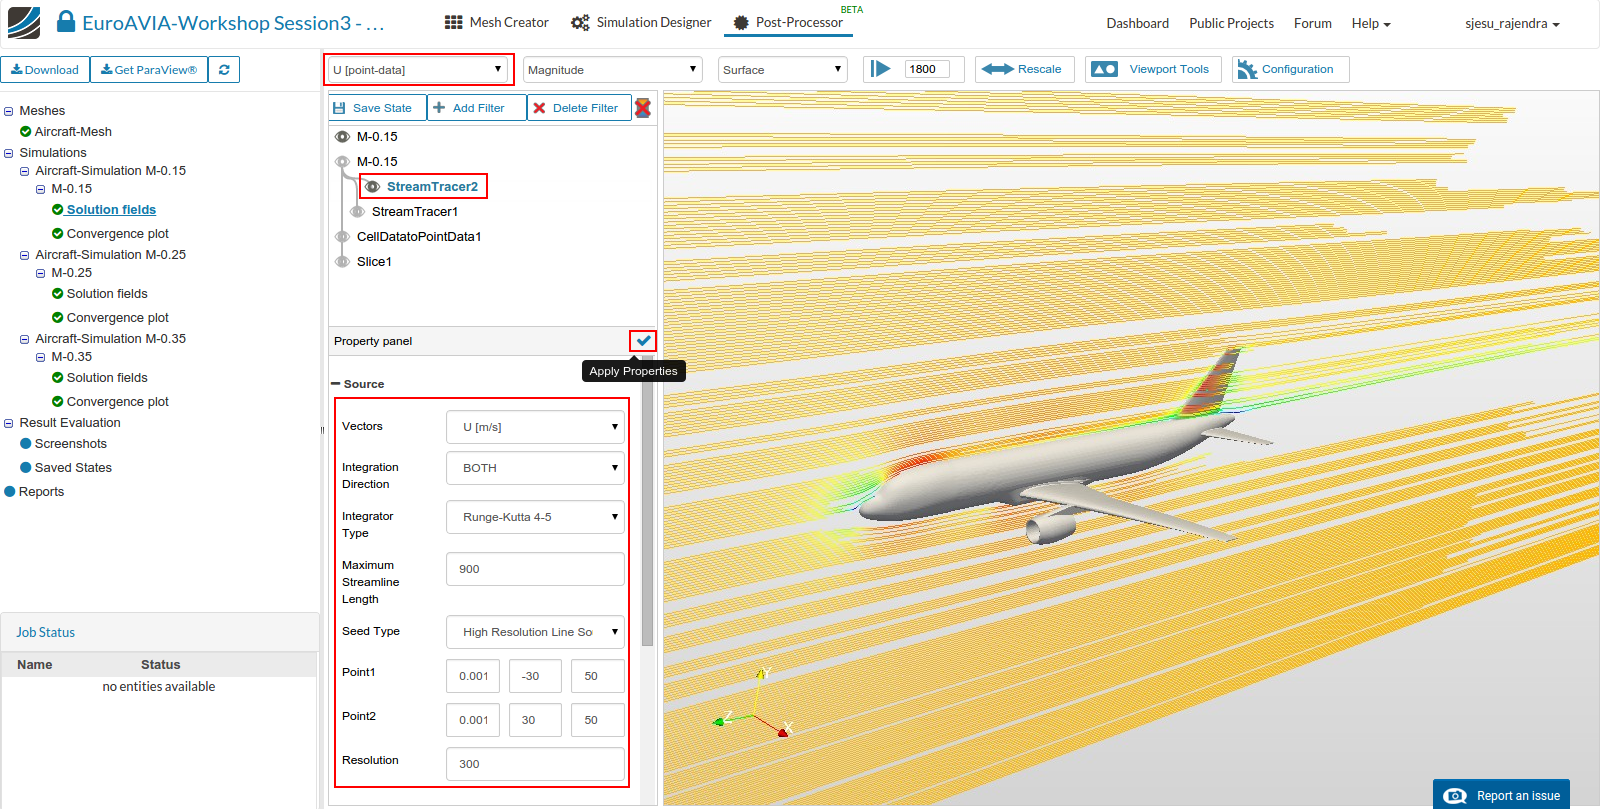Open the Help menu

pyautogui.click(x=1371, y=23)
